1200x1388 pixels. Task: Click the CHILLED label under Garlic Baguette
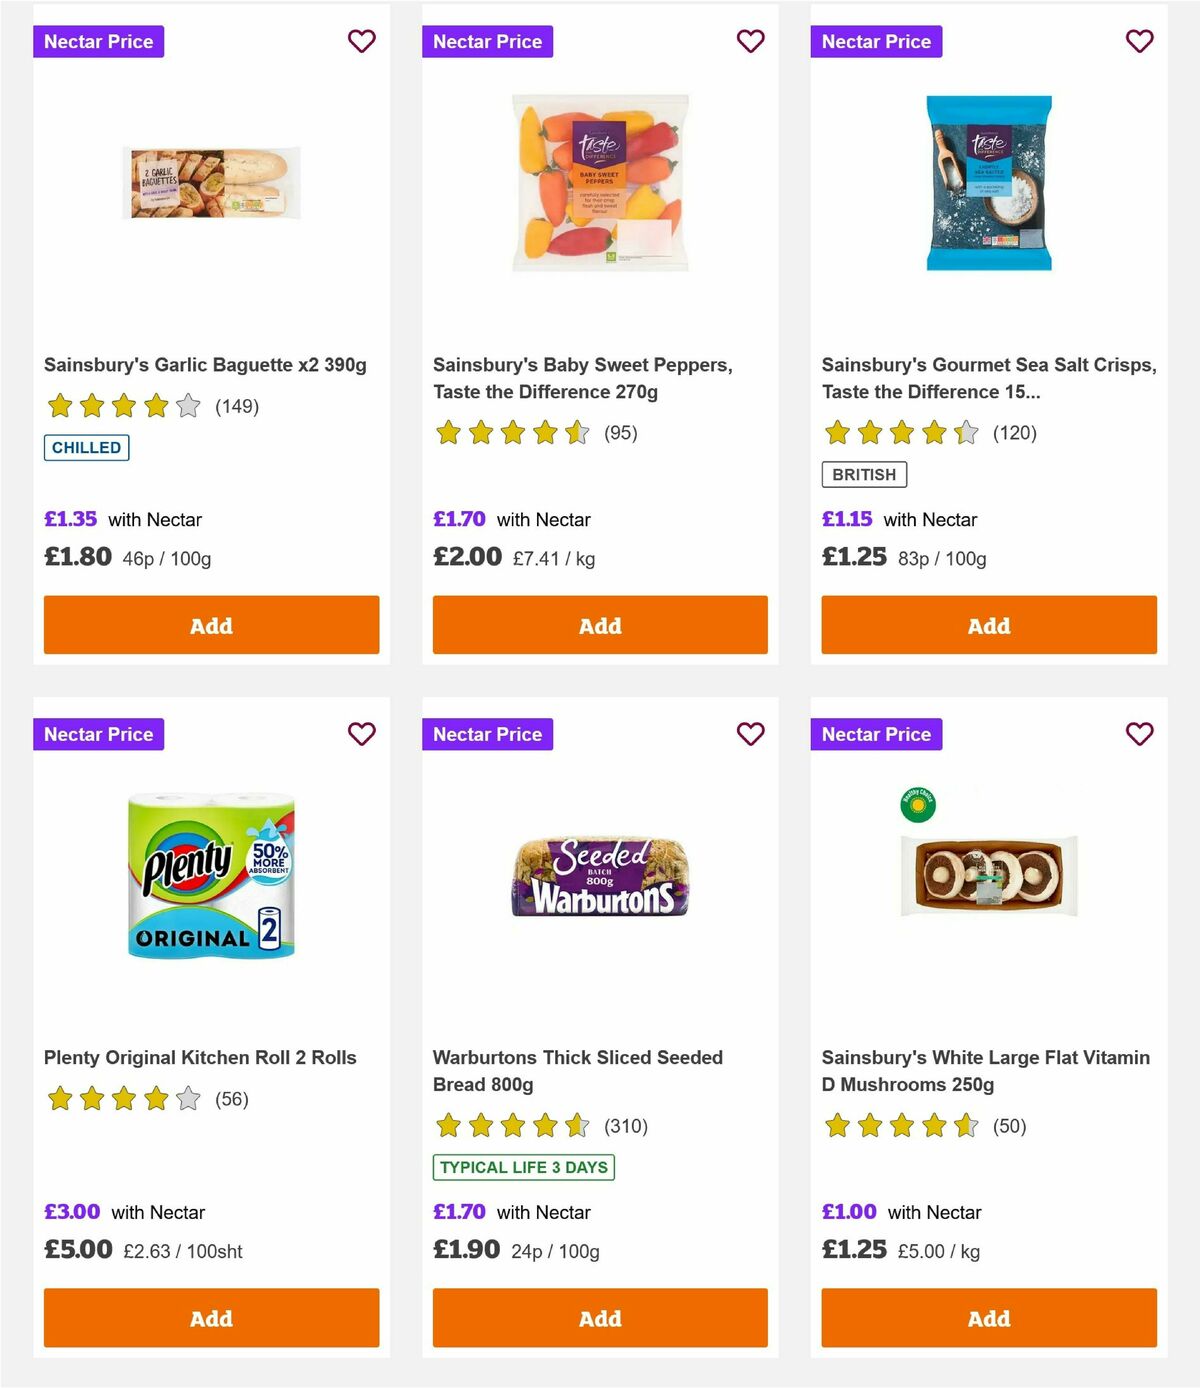pyautogui.click(x=86, y=447)
